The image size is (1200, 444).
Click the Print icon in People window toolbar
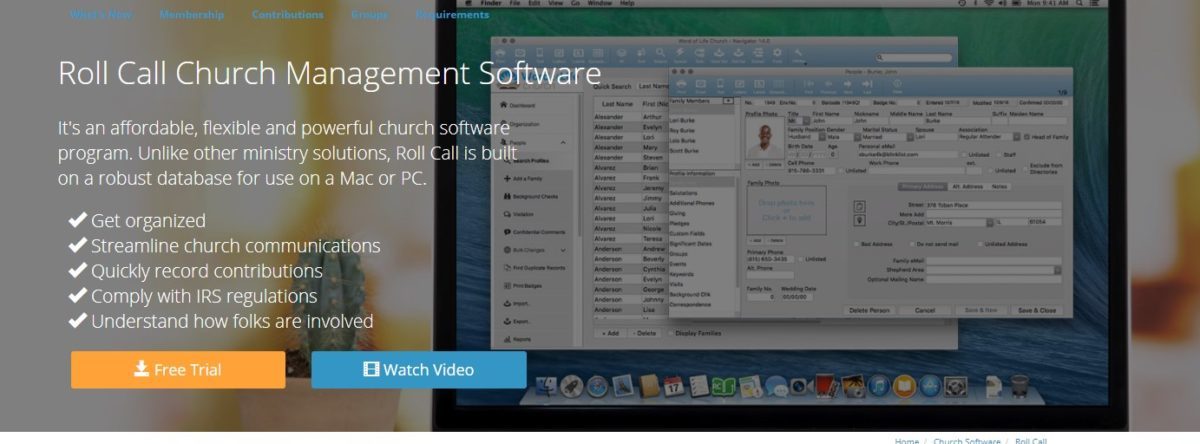click(681, 84)
